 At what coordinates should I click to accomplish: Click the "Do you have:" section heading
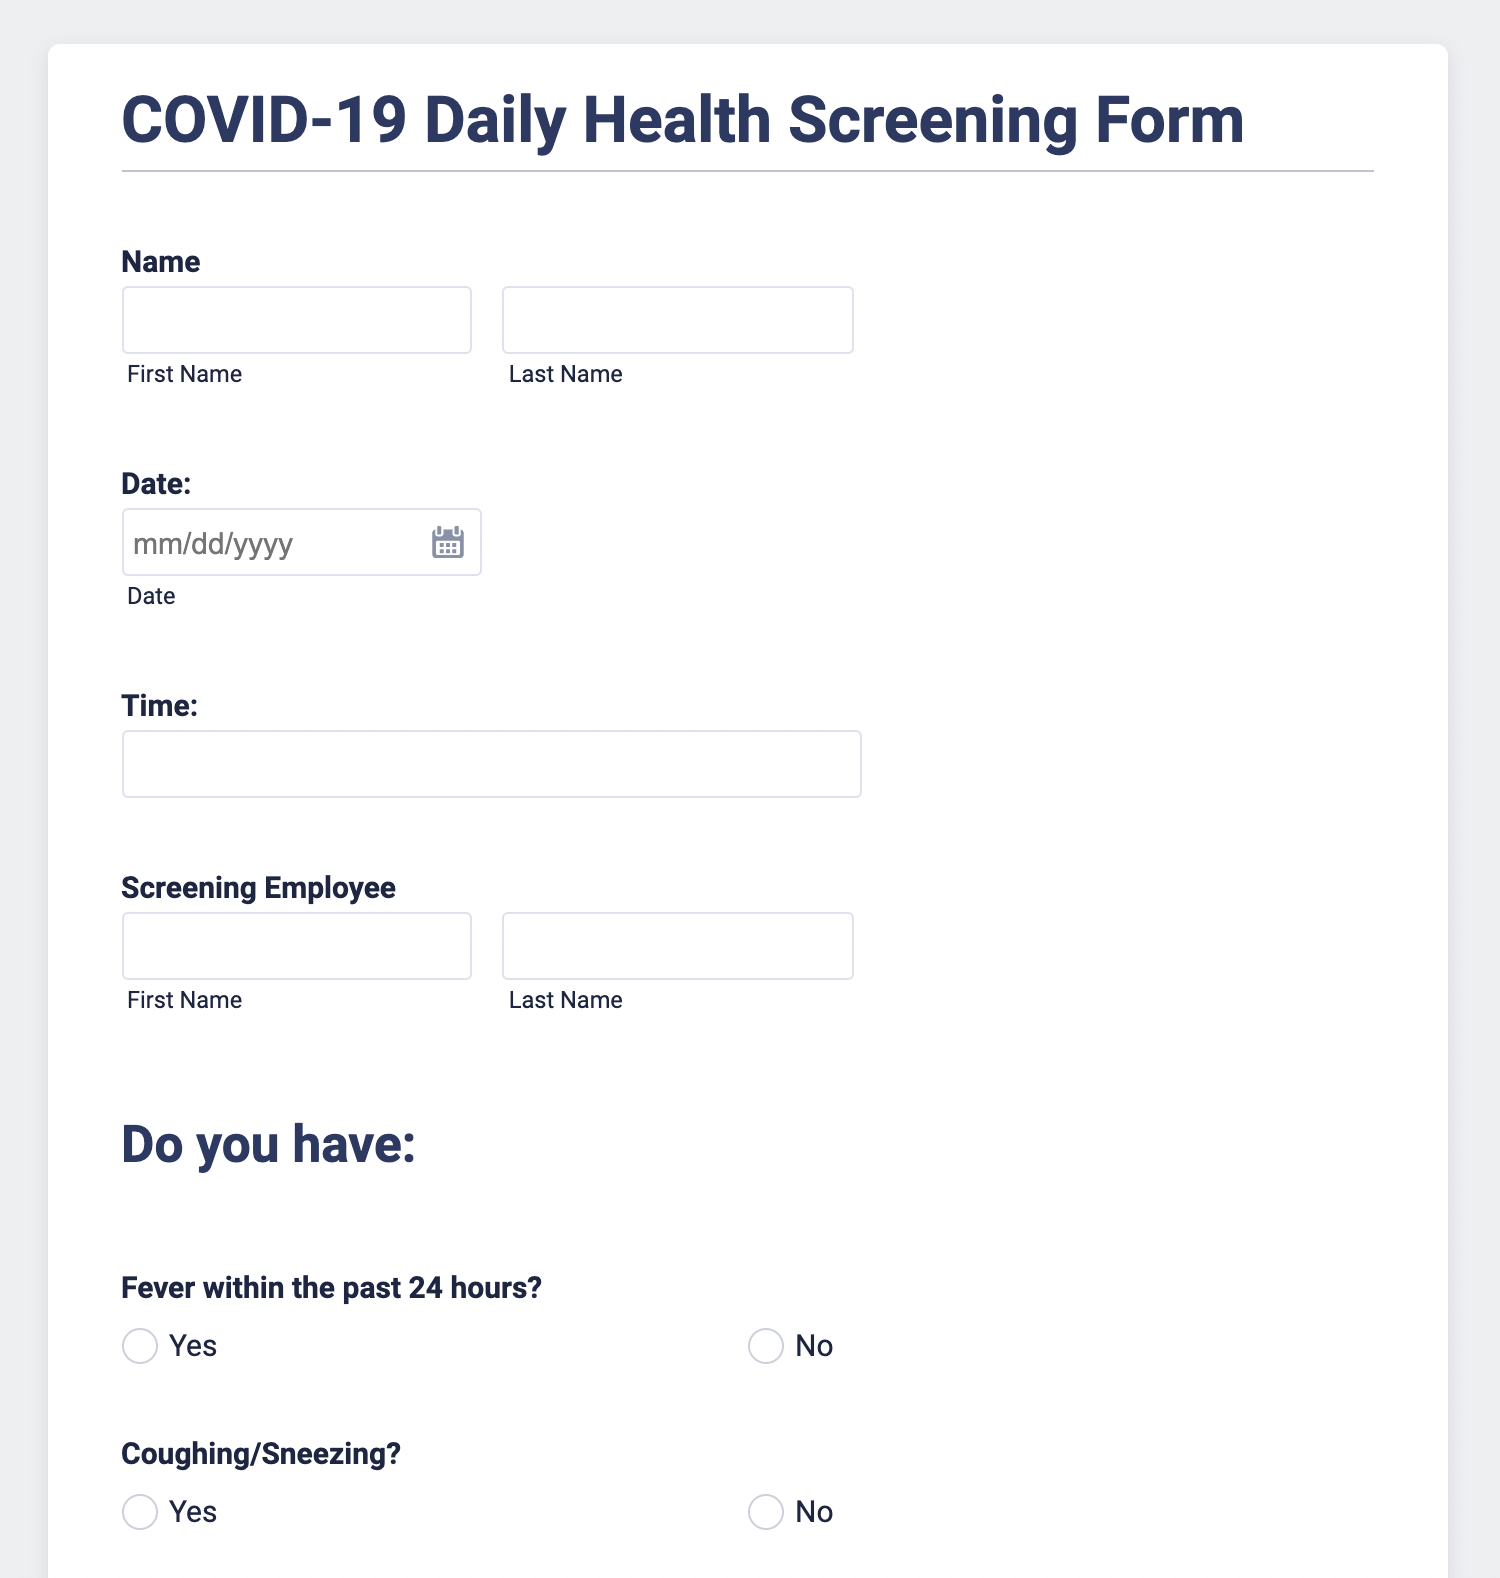(x=268, y=1144)
